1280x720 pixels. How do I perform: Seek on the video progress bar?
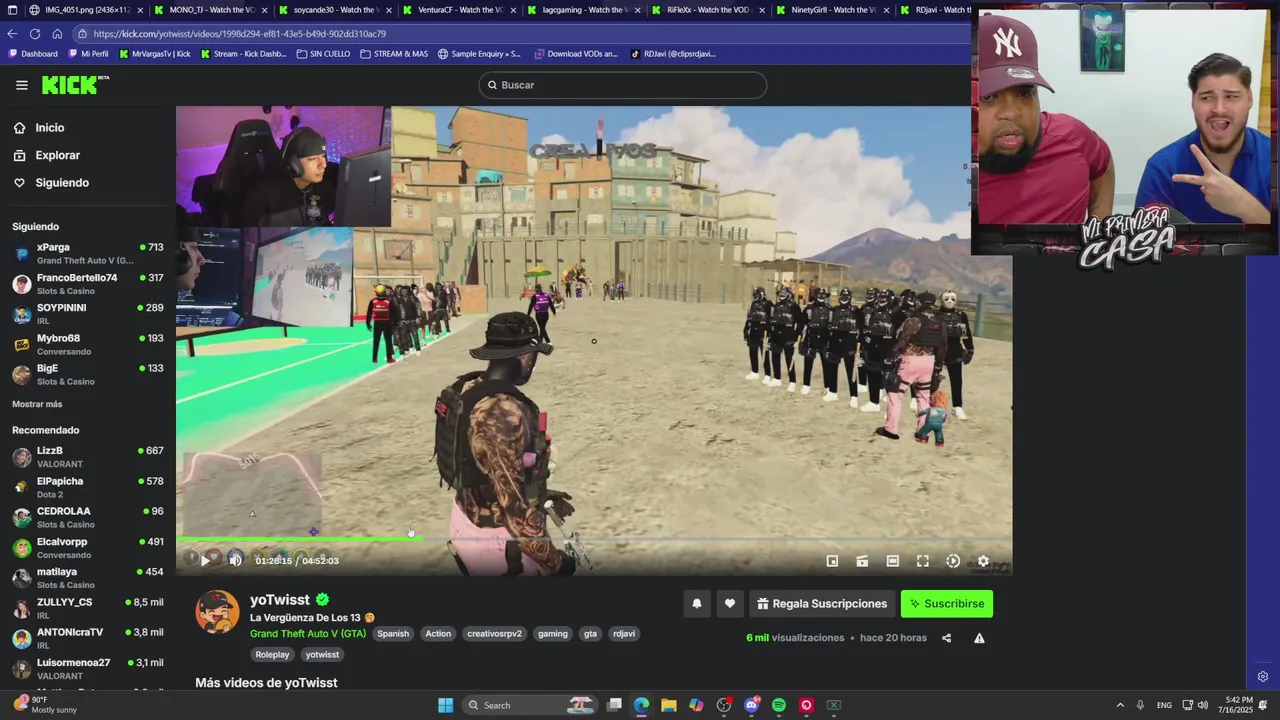click(594, 539)
